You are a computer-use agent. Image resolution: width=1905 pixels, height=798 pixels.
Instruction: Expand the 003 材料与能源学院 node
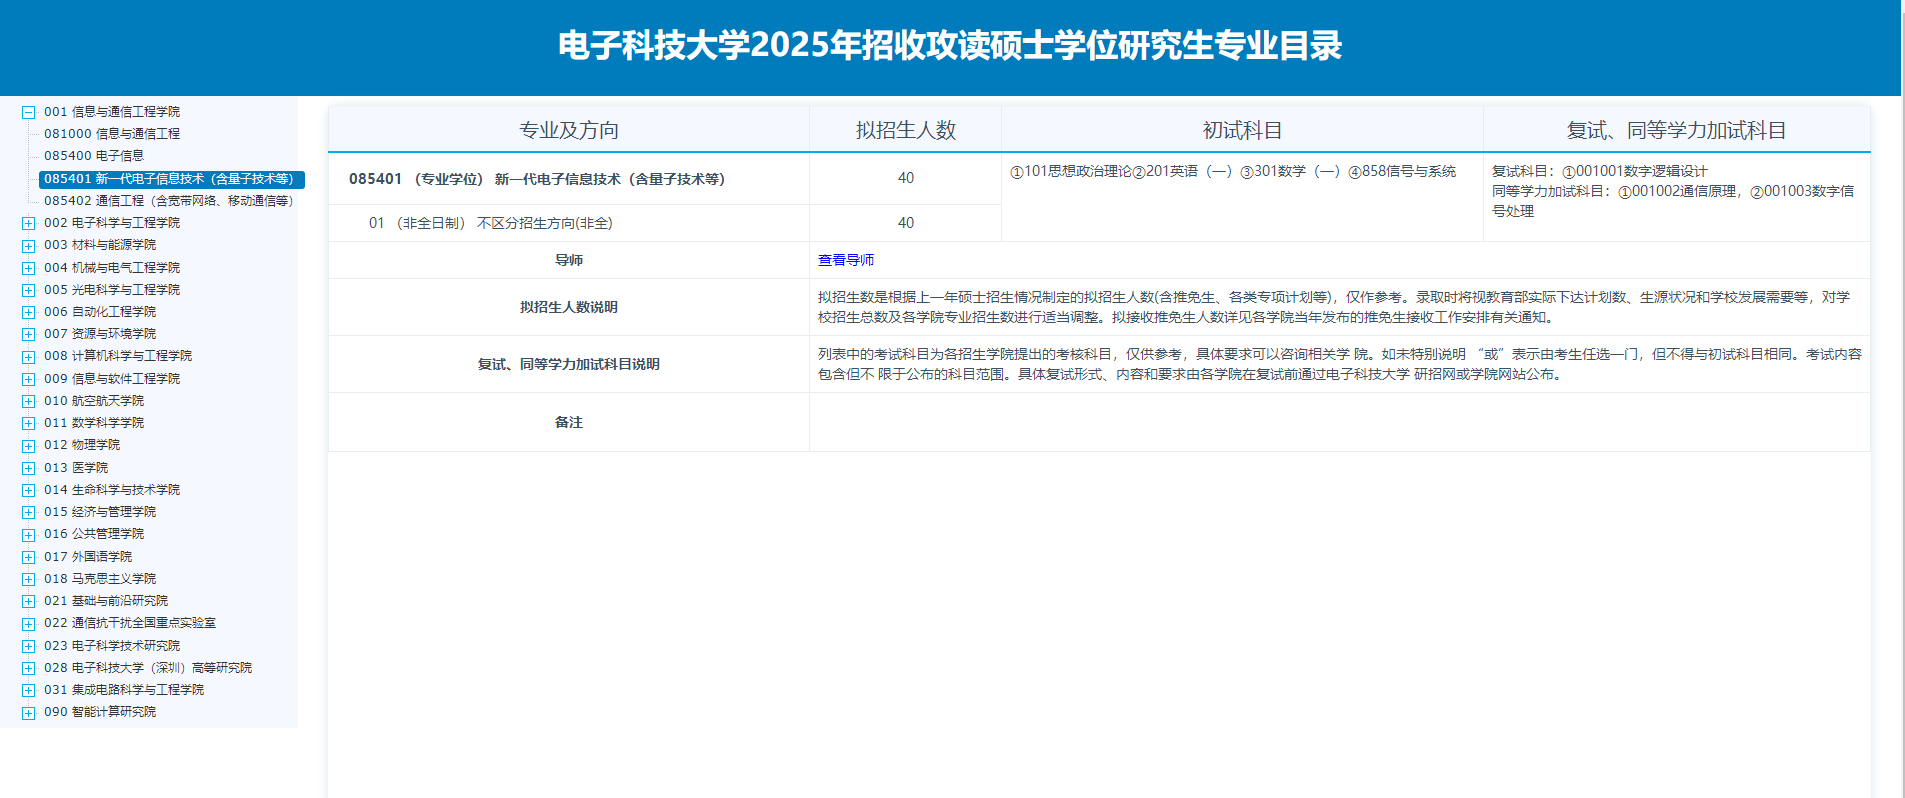coord(29,245)
